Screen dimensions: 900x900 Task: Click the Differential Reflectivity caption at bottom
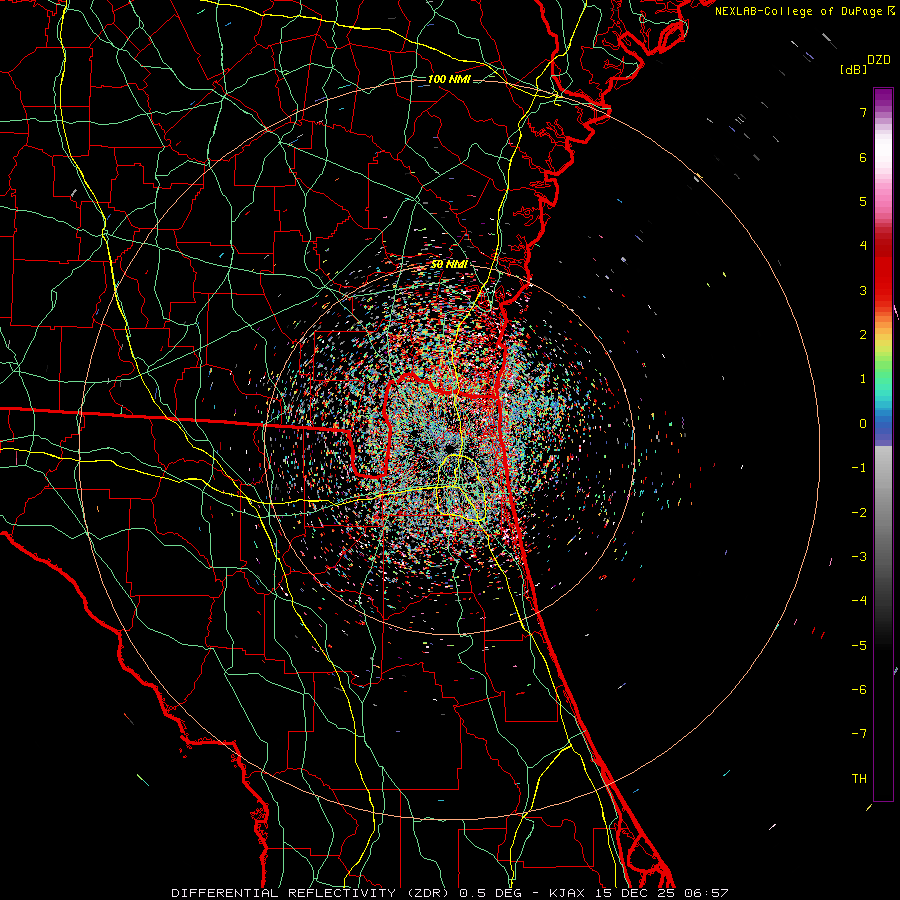(450, 893)
